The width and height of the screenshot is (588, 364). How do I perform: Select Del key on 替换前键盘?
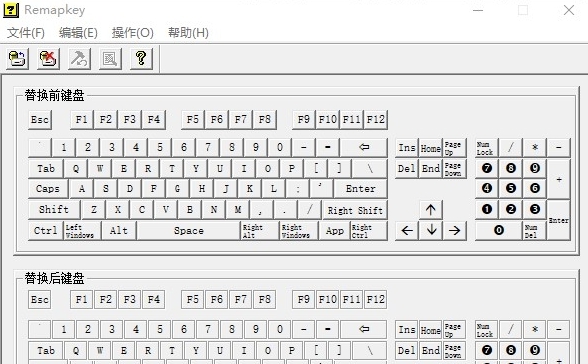point(407,169)
